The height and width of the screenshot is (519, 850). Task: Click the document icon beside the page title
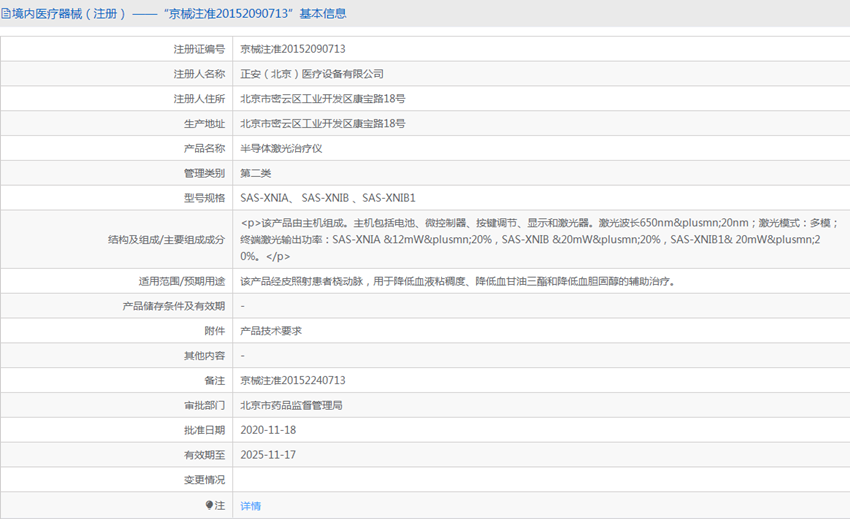click(x=5, y=14)
